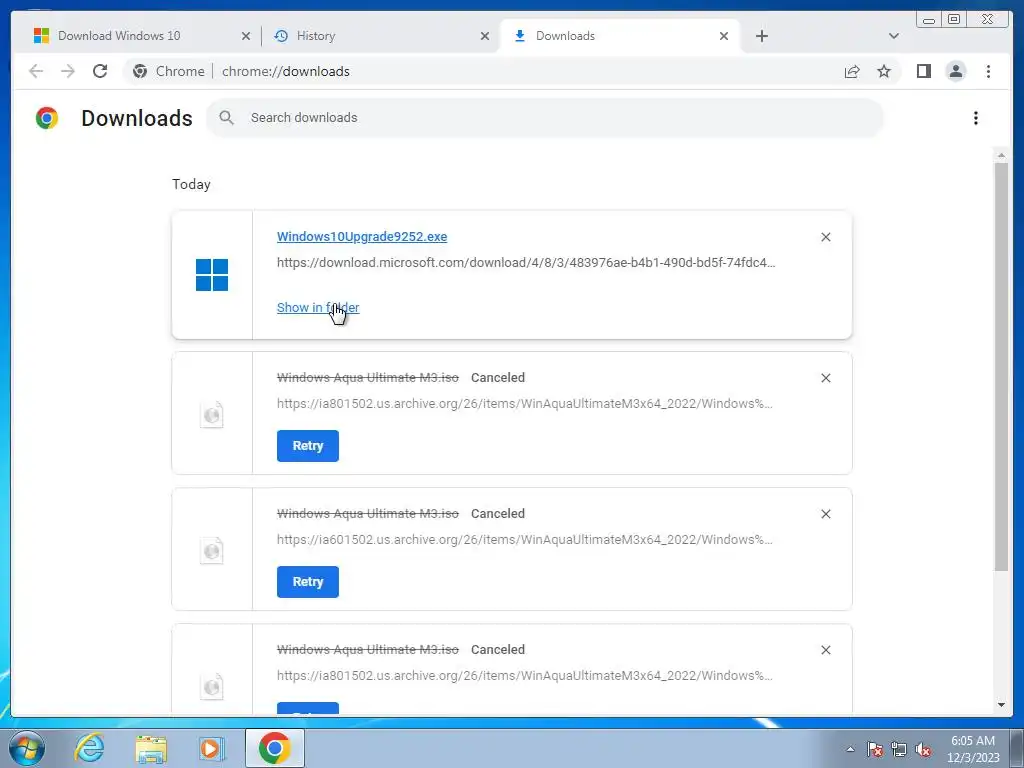Image resolution: width=1024 pixels, height=768 pixels.
Task: Open Windows Media Player from the taskbar
Action: point(212,748)
